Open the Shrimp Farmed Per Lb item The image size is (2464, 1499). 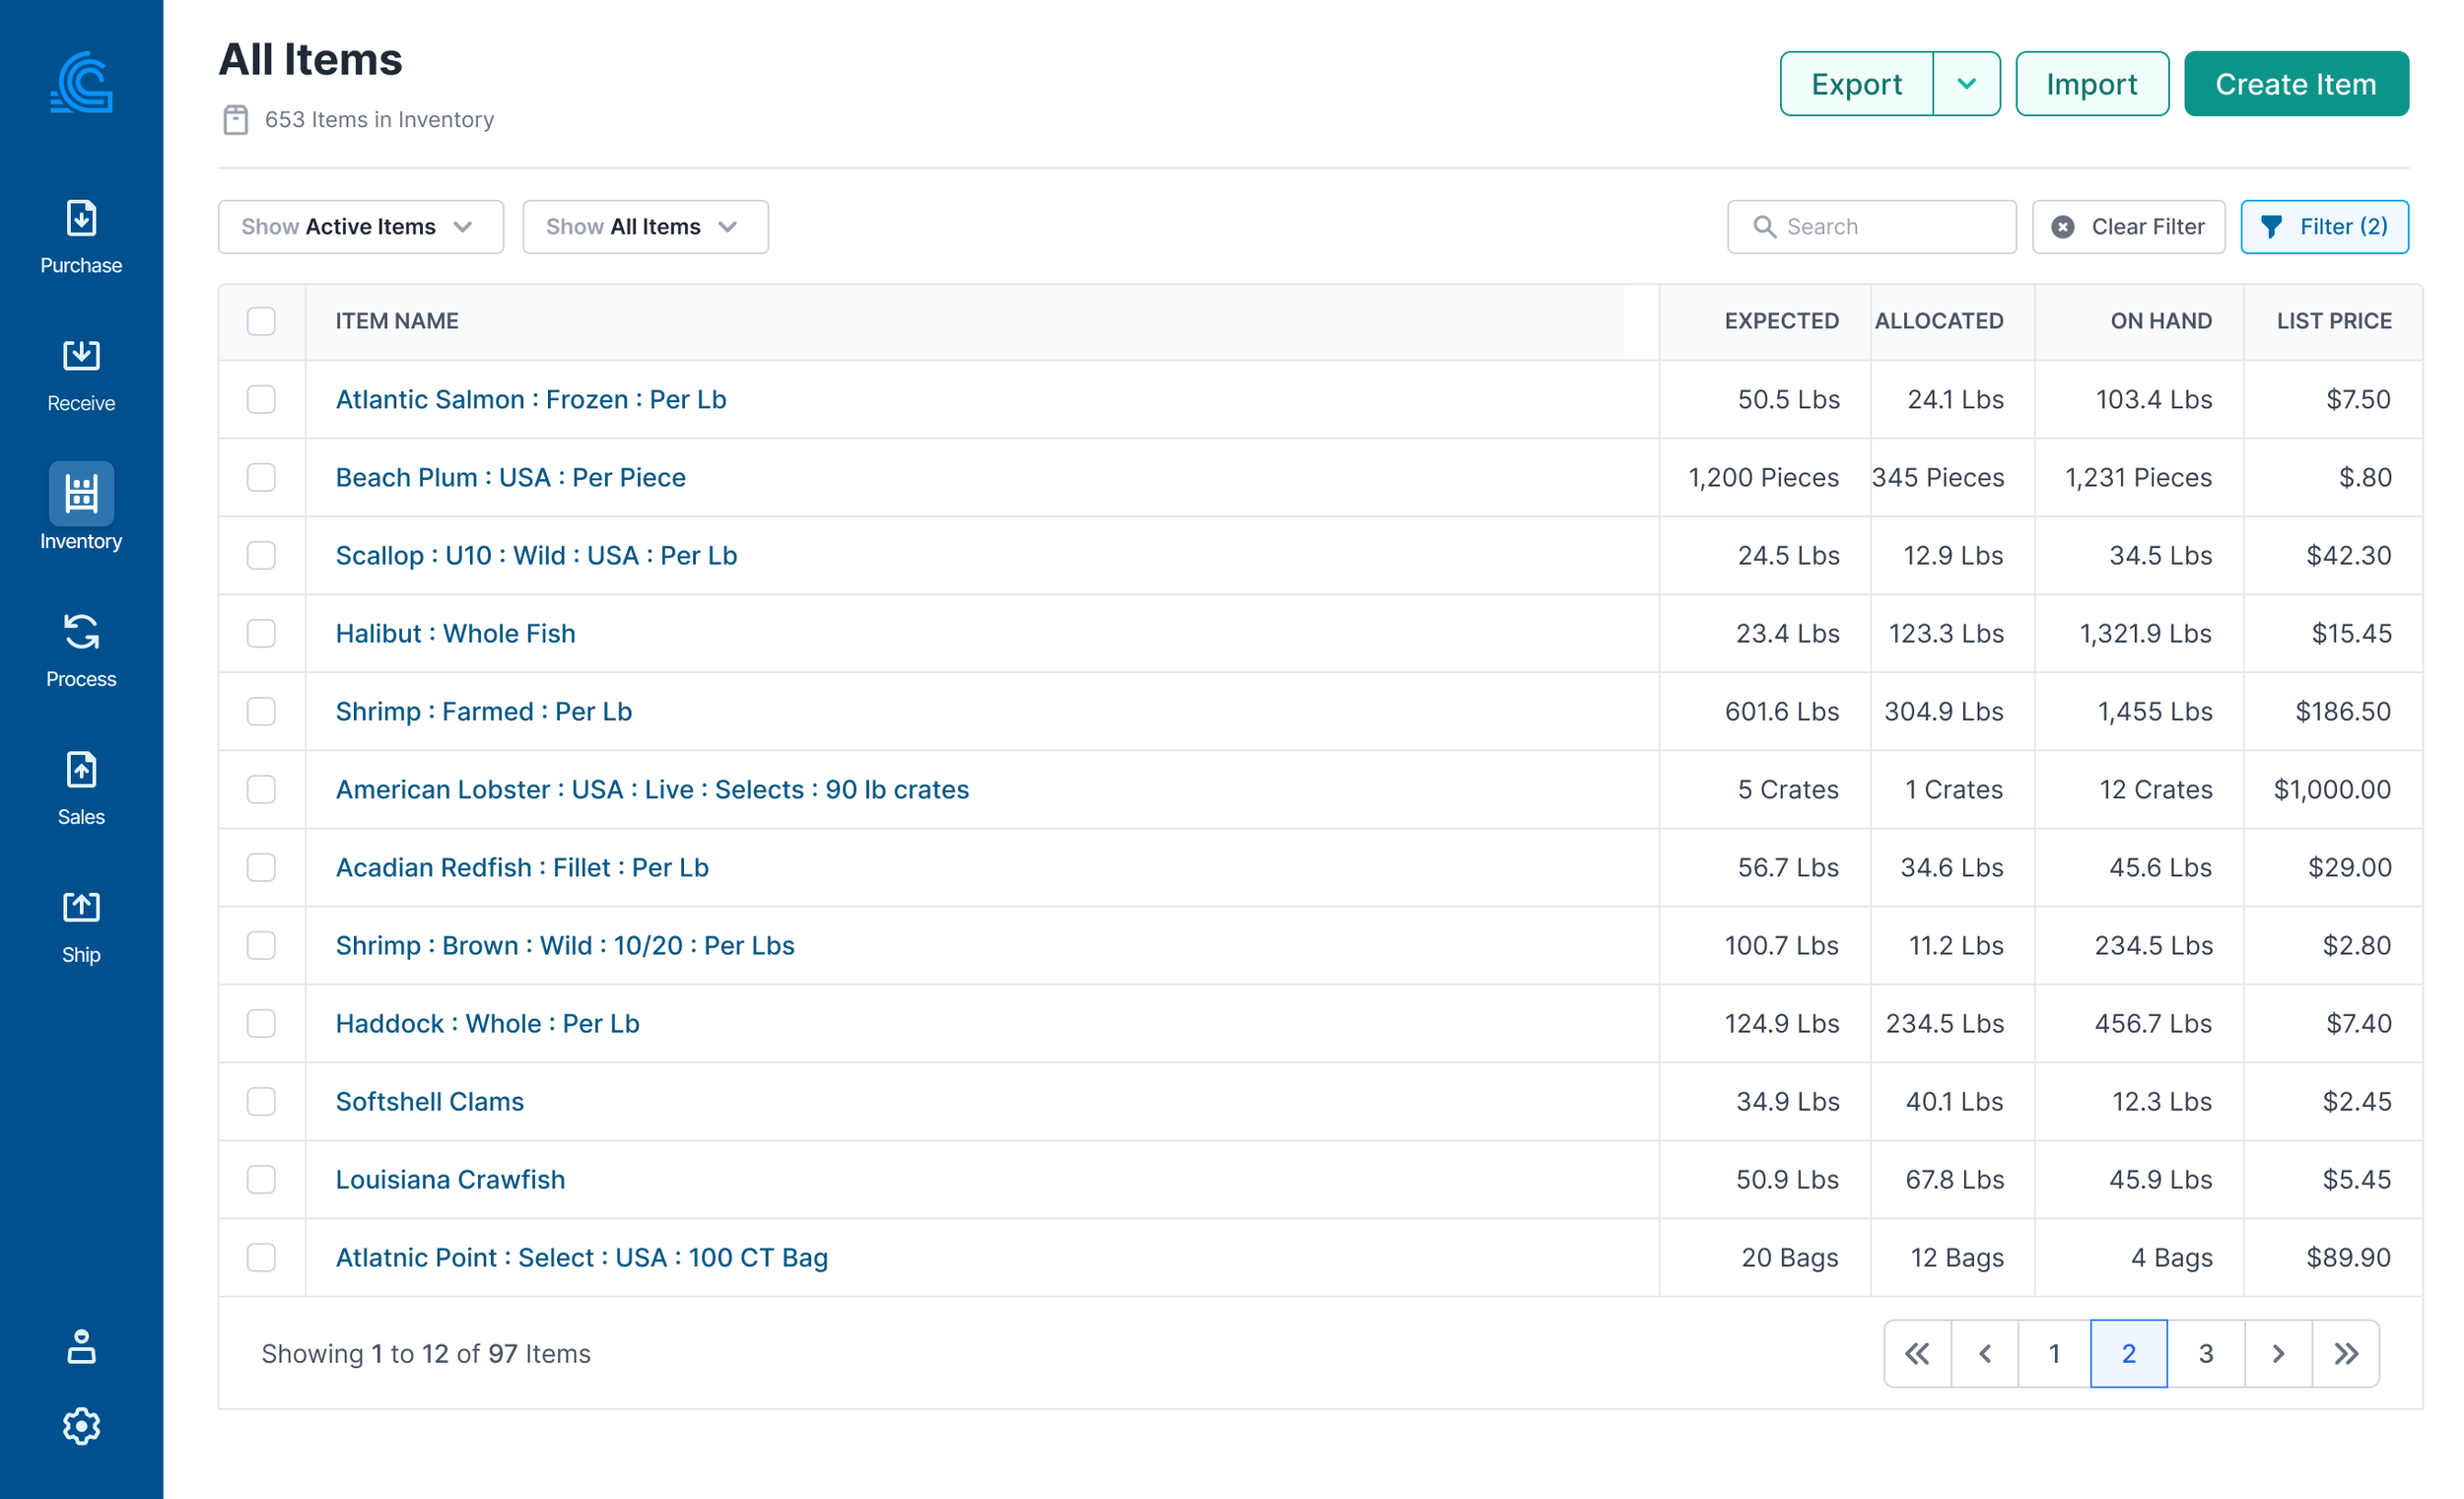pyautogui.click(x=484, y=711)
